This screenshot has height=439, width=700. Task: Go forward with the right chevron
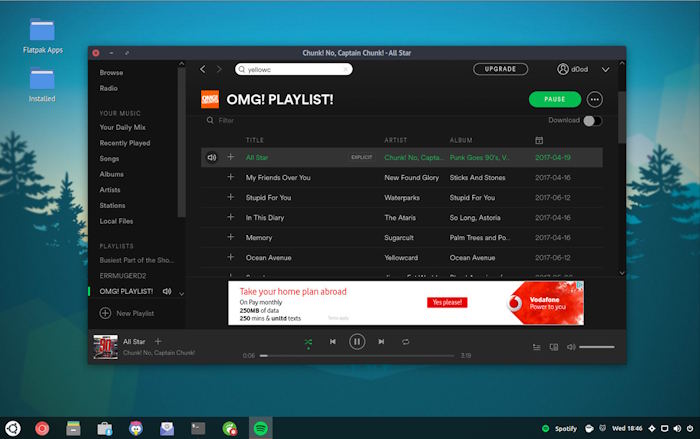(x=219, y=69)
